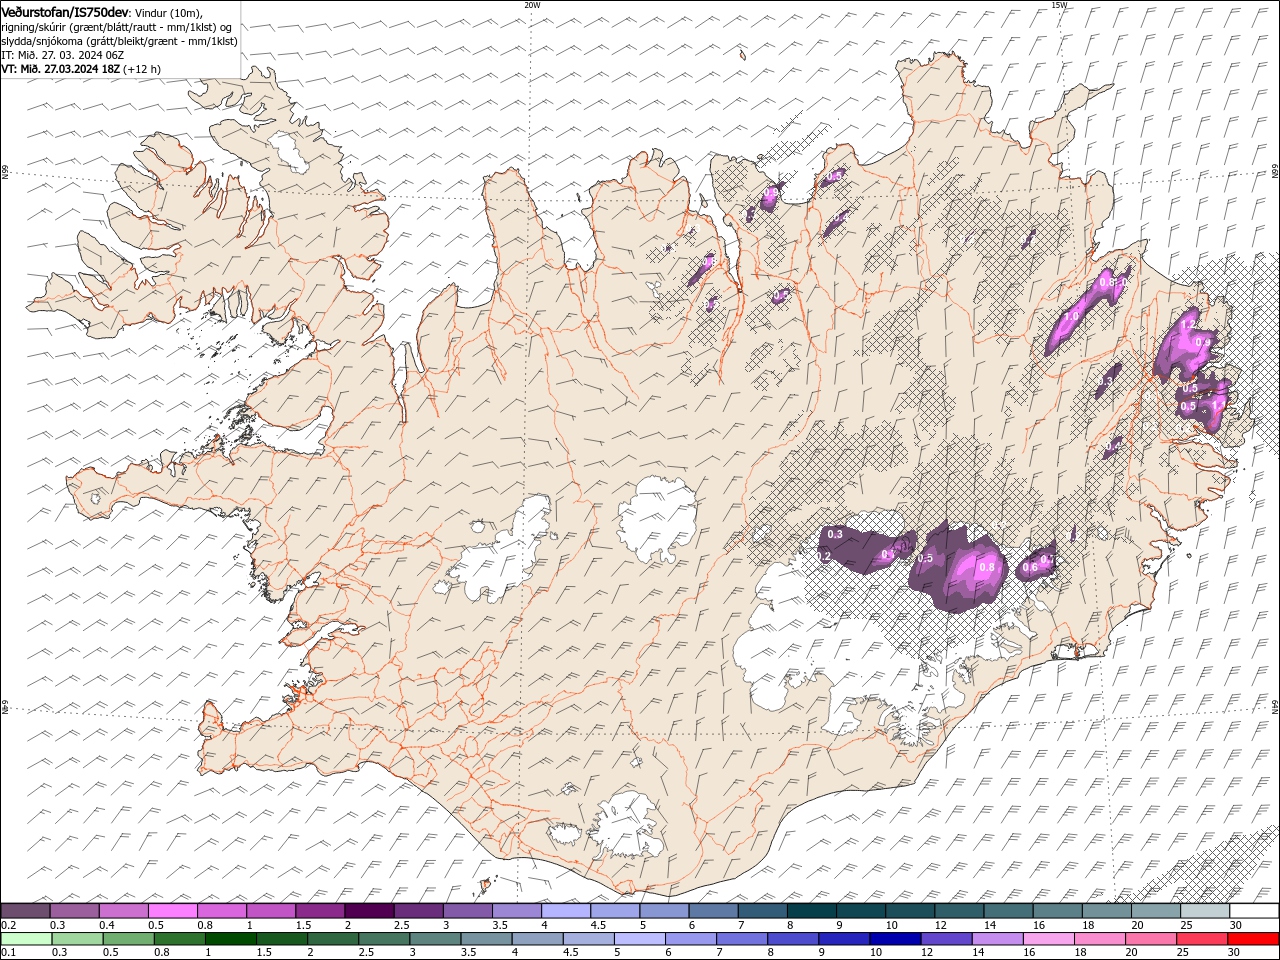Viewport: 1280px width, 960px height.
Task: Select top legend white swatch at 30
Action: (x=1255, y=911)
